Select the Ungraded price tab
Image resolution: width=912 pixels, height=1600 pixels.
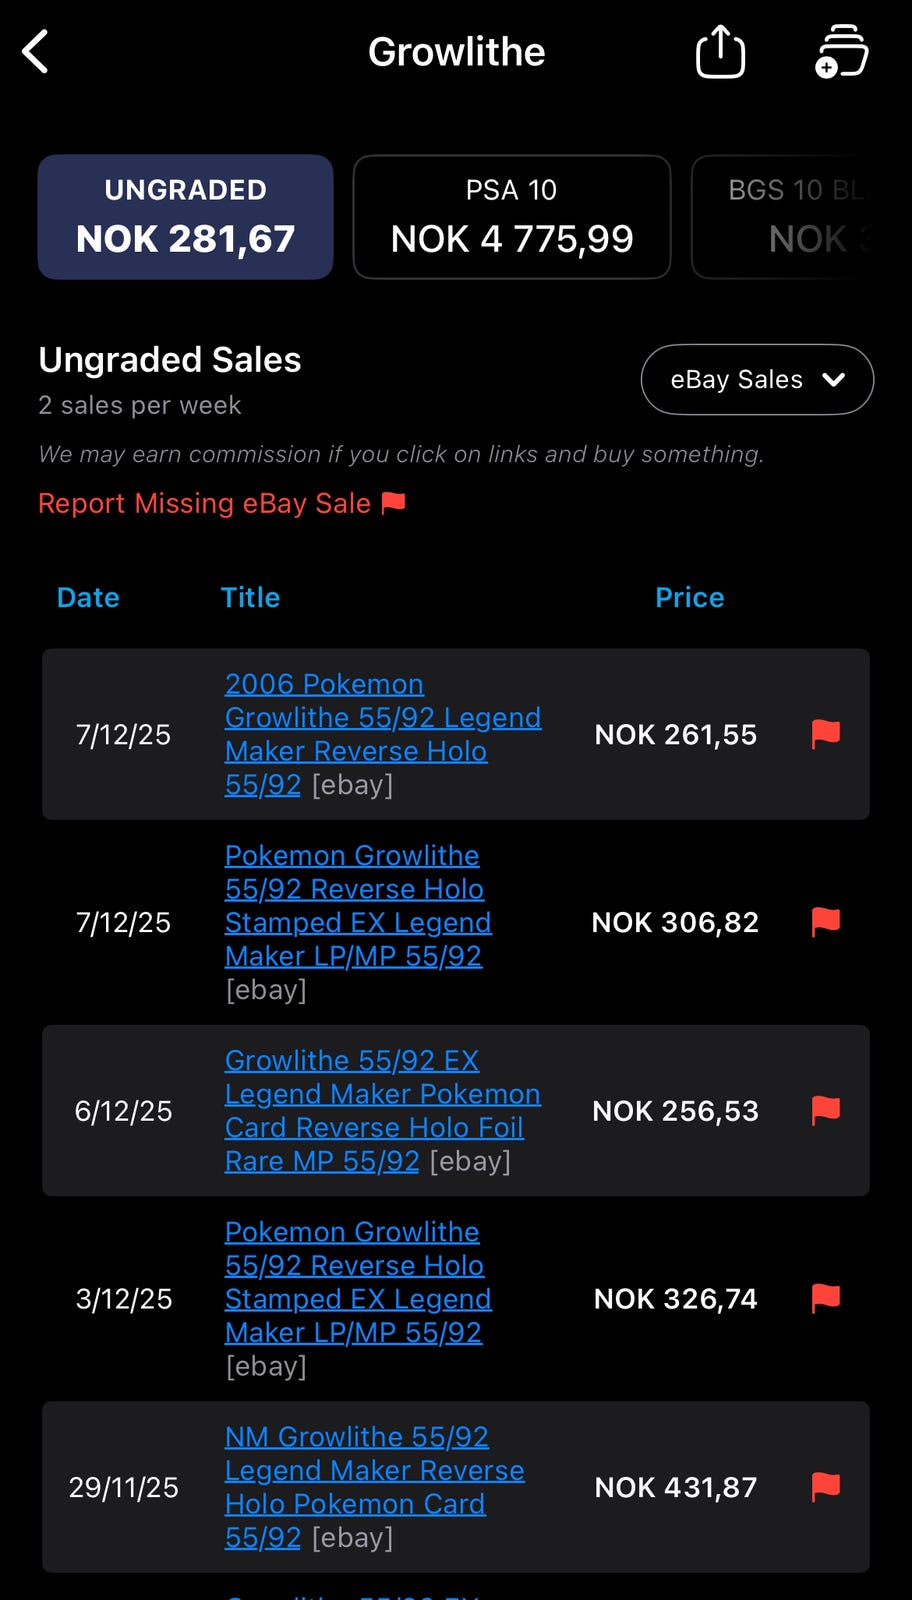tap(185, 217)
